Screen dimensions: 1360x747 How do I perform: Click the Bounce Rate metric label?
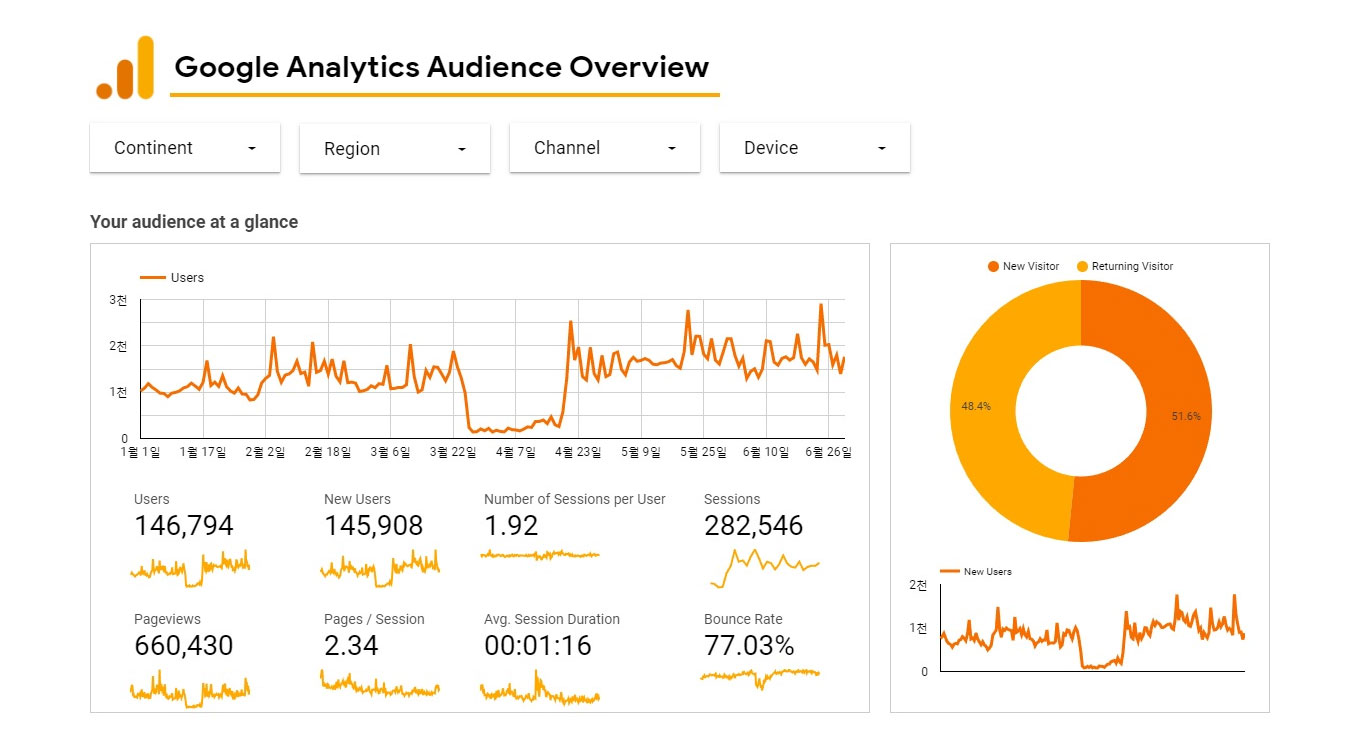click(x=743, y=619)
